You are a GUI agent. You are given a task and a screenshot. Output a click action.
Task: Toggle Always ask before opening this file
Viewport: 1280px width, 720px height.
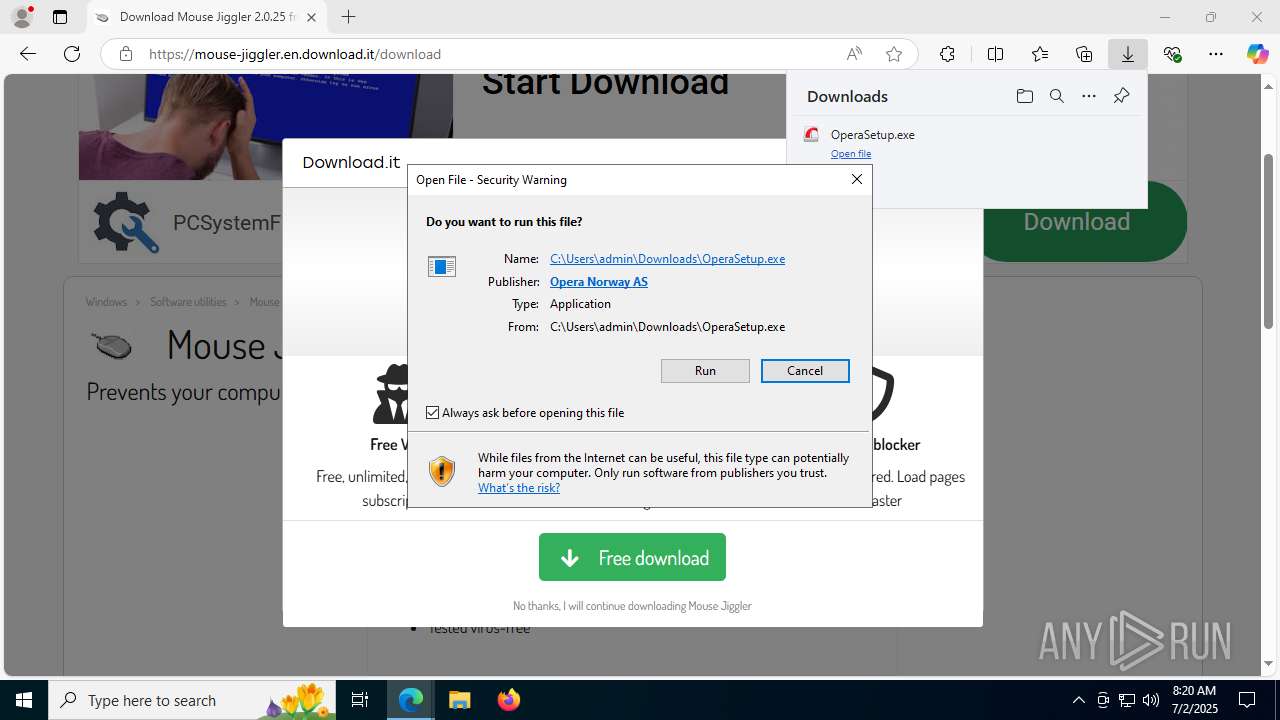click(x=432, y=412)
